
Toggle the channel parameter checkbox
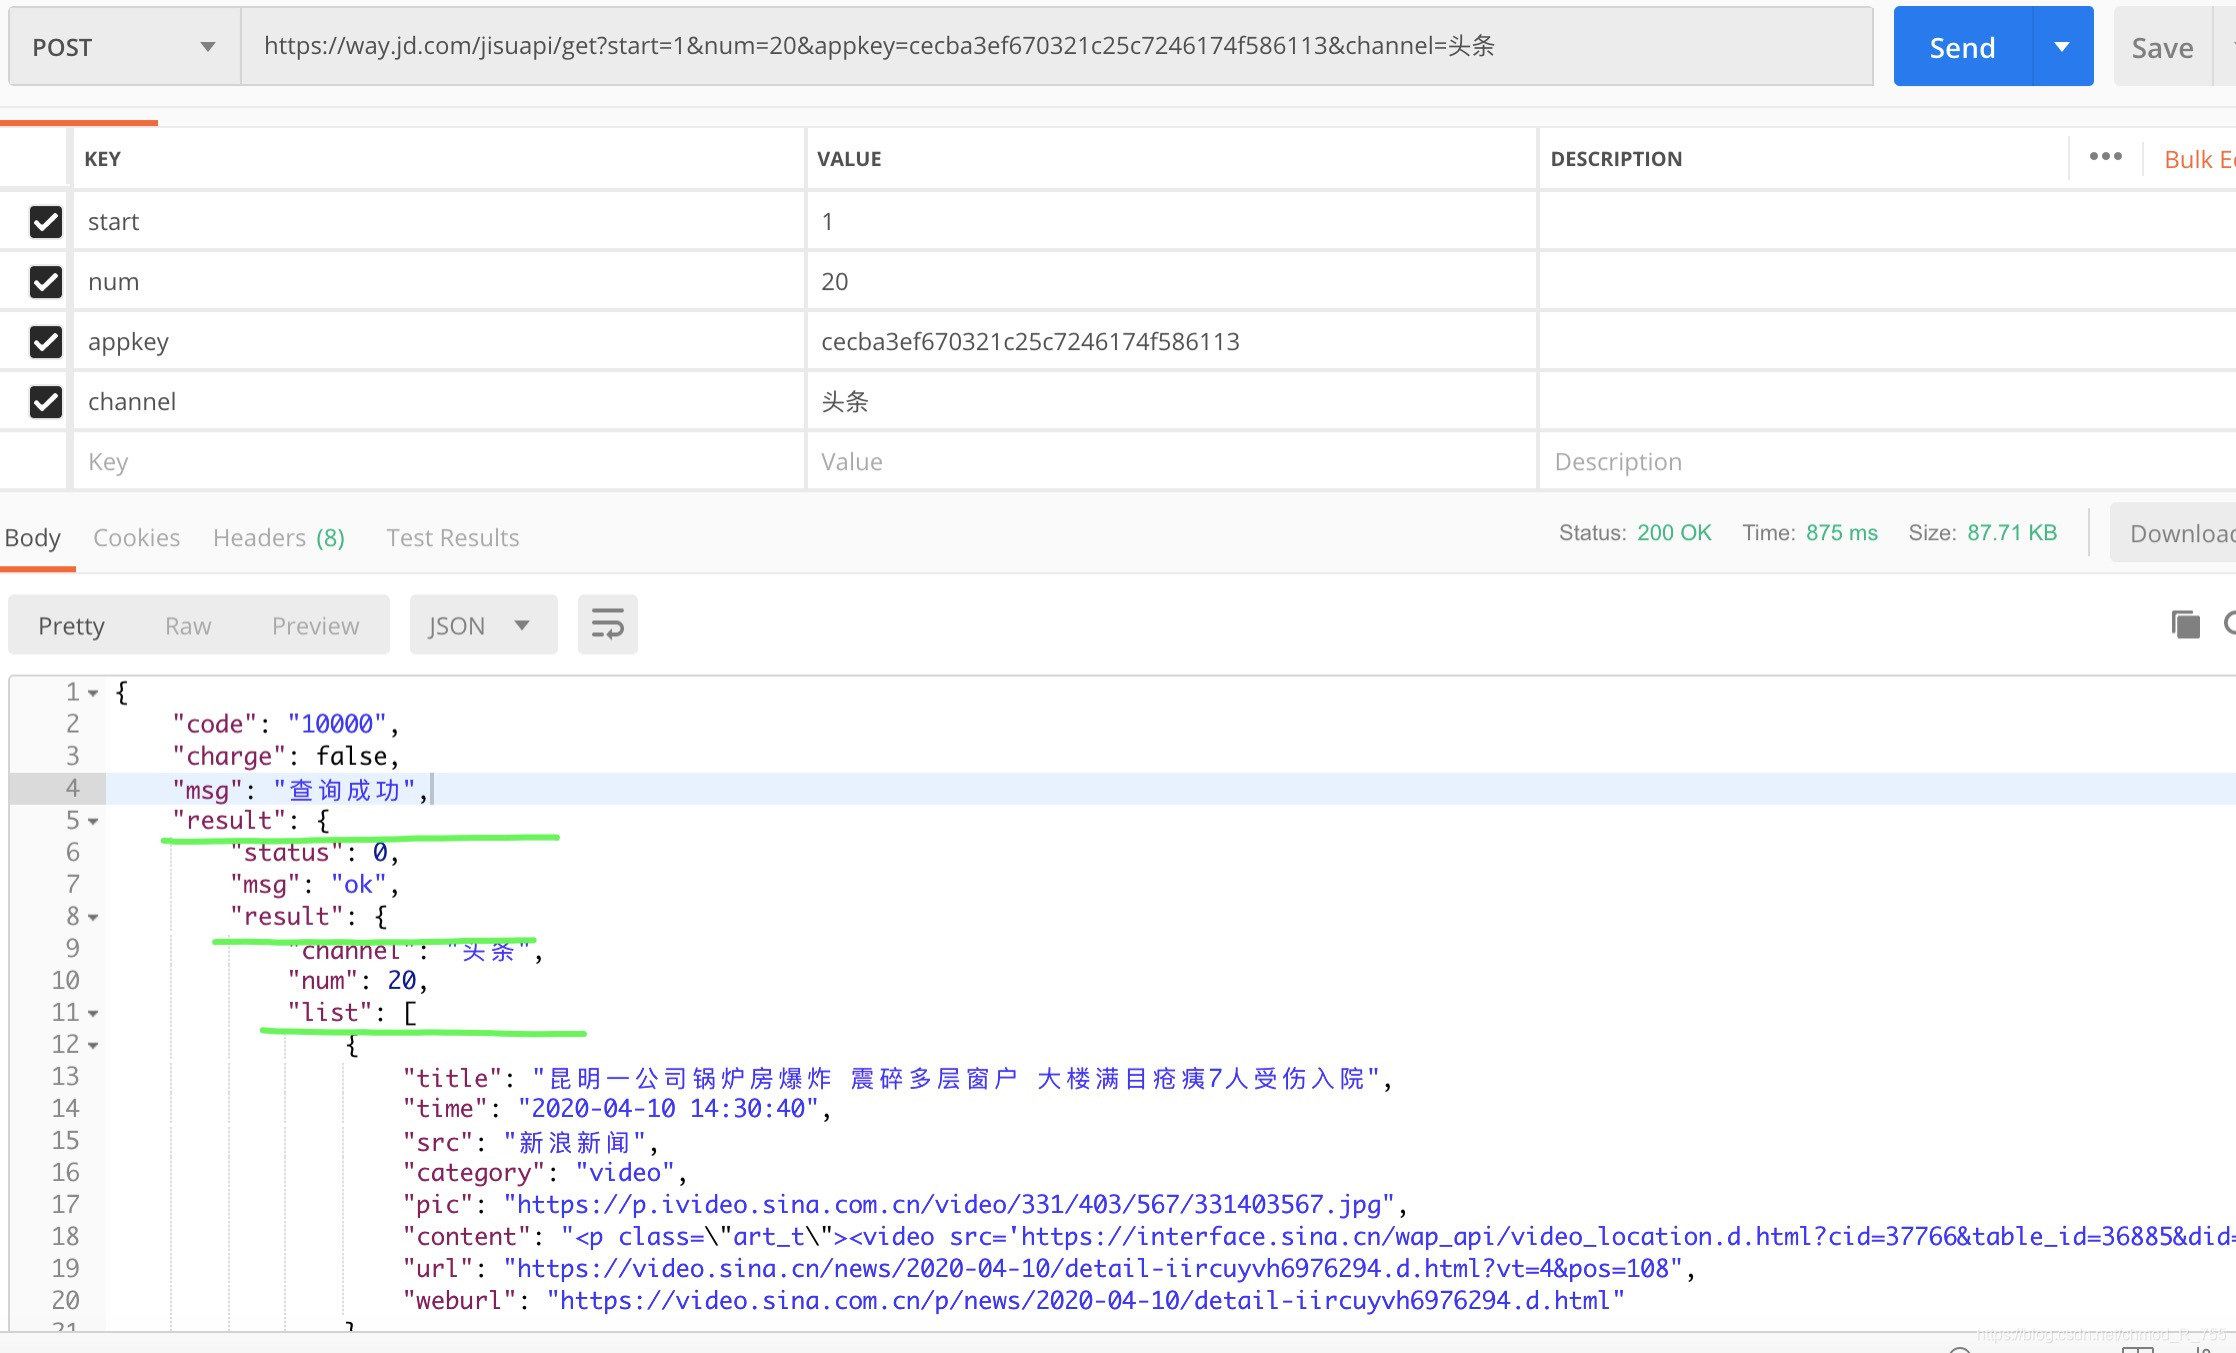pos(46,402)
